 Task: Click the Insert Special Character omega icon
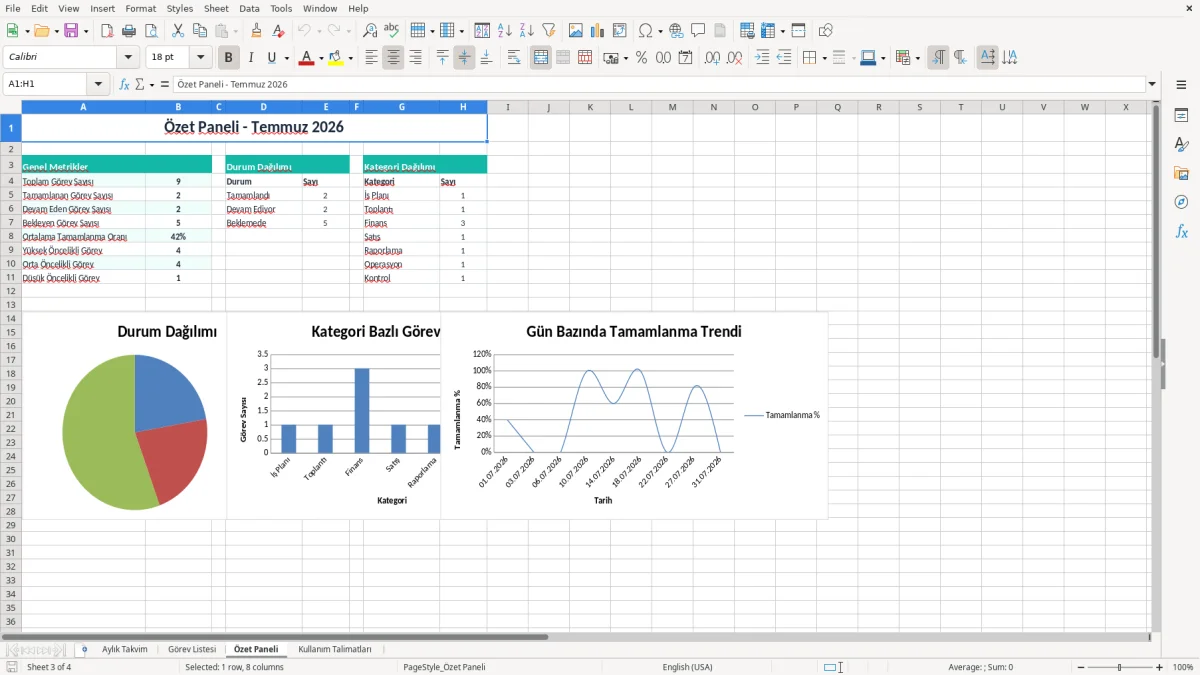[646, 31]
